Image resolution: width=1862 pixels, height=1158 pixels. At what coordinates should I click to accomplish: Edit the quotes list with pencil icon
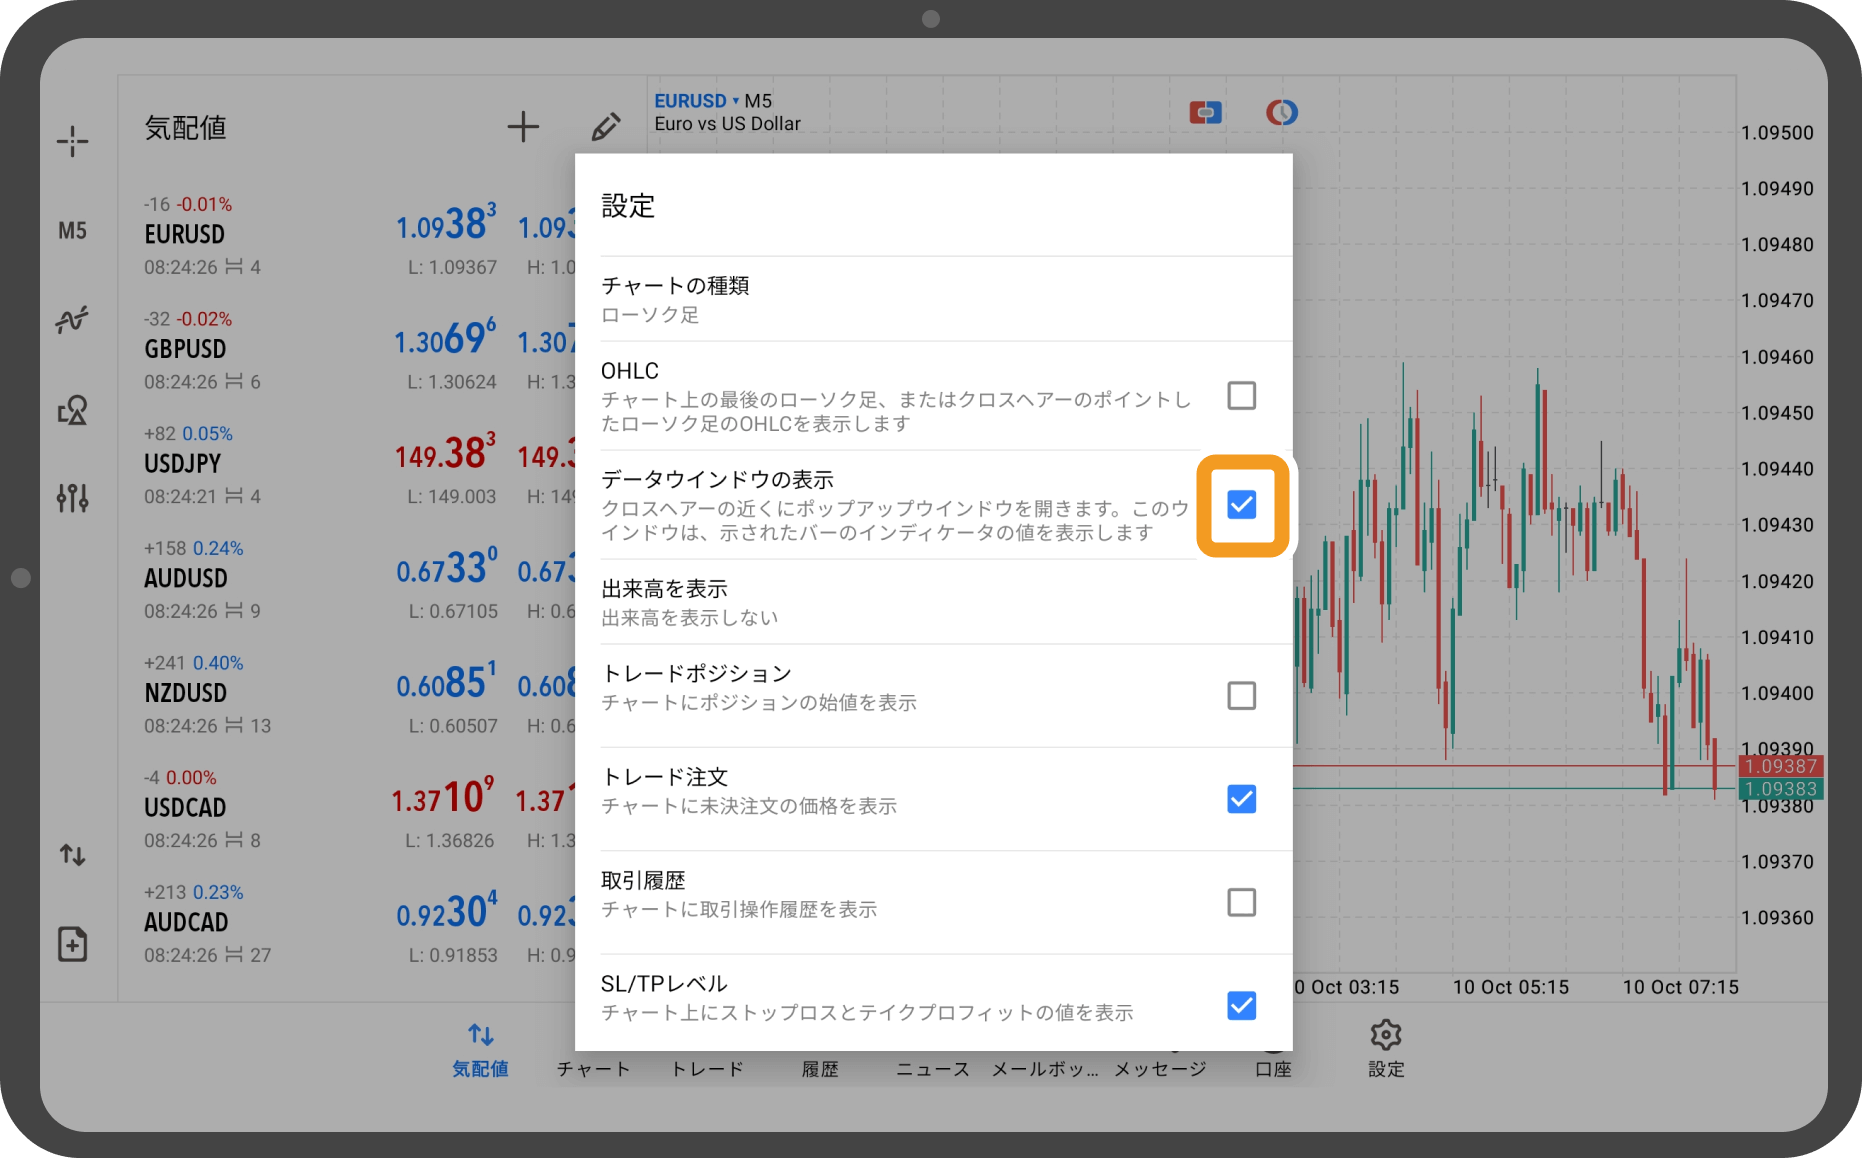point(605,127)
